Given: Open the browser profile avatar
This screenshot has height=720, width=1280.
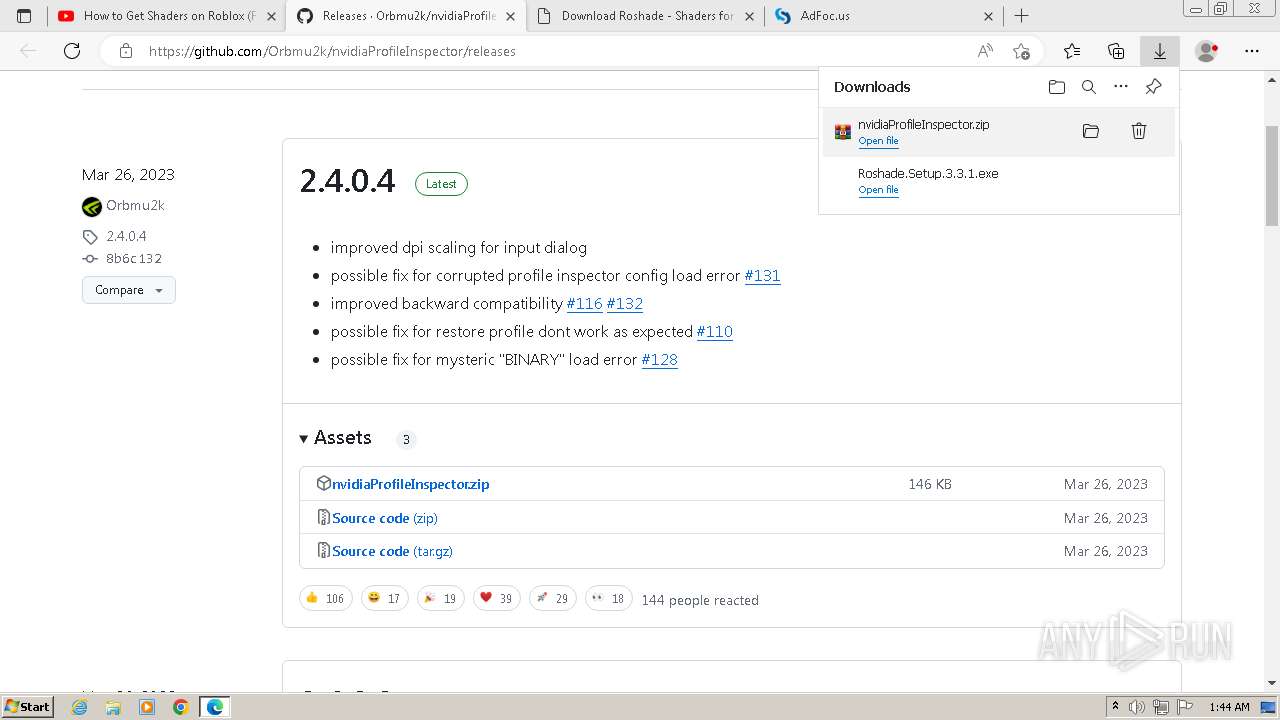Looking at the screenshot, I should pos(1207,51).
